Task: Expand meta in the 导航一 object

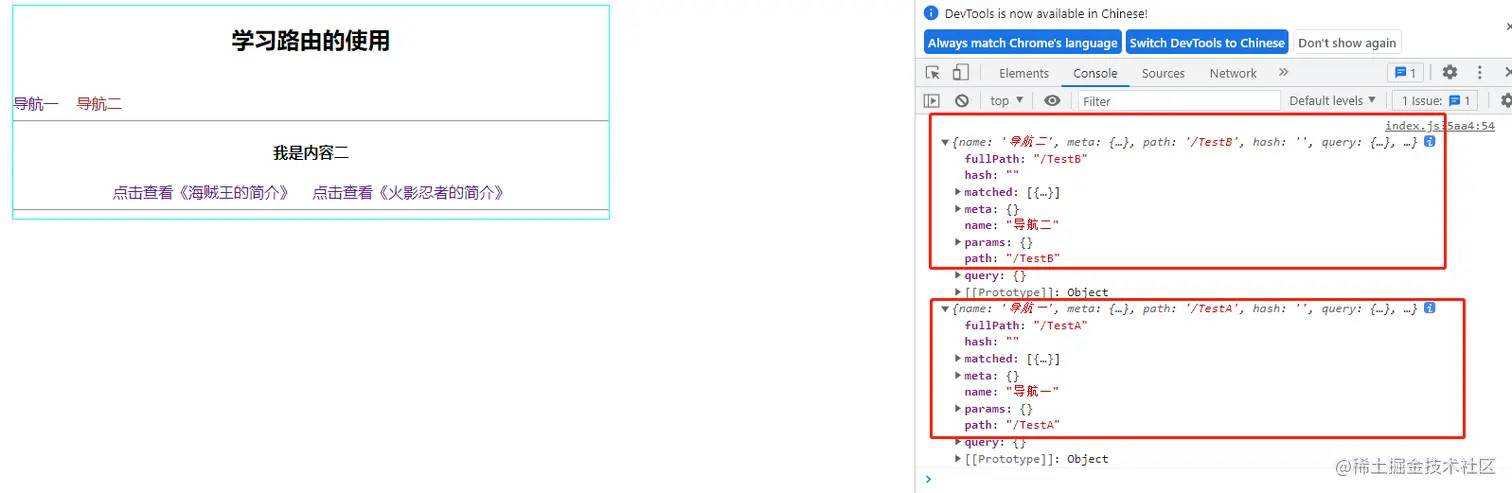Action: click(958, 376)
